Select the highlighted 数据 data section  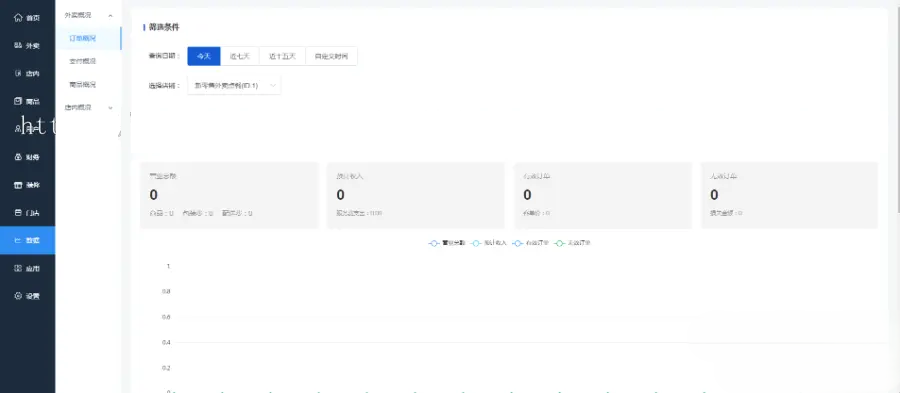(28, 240)
